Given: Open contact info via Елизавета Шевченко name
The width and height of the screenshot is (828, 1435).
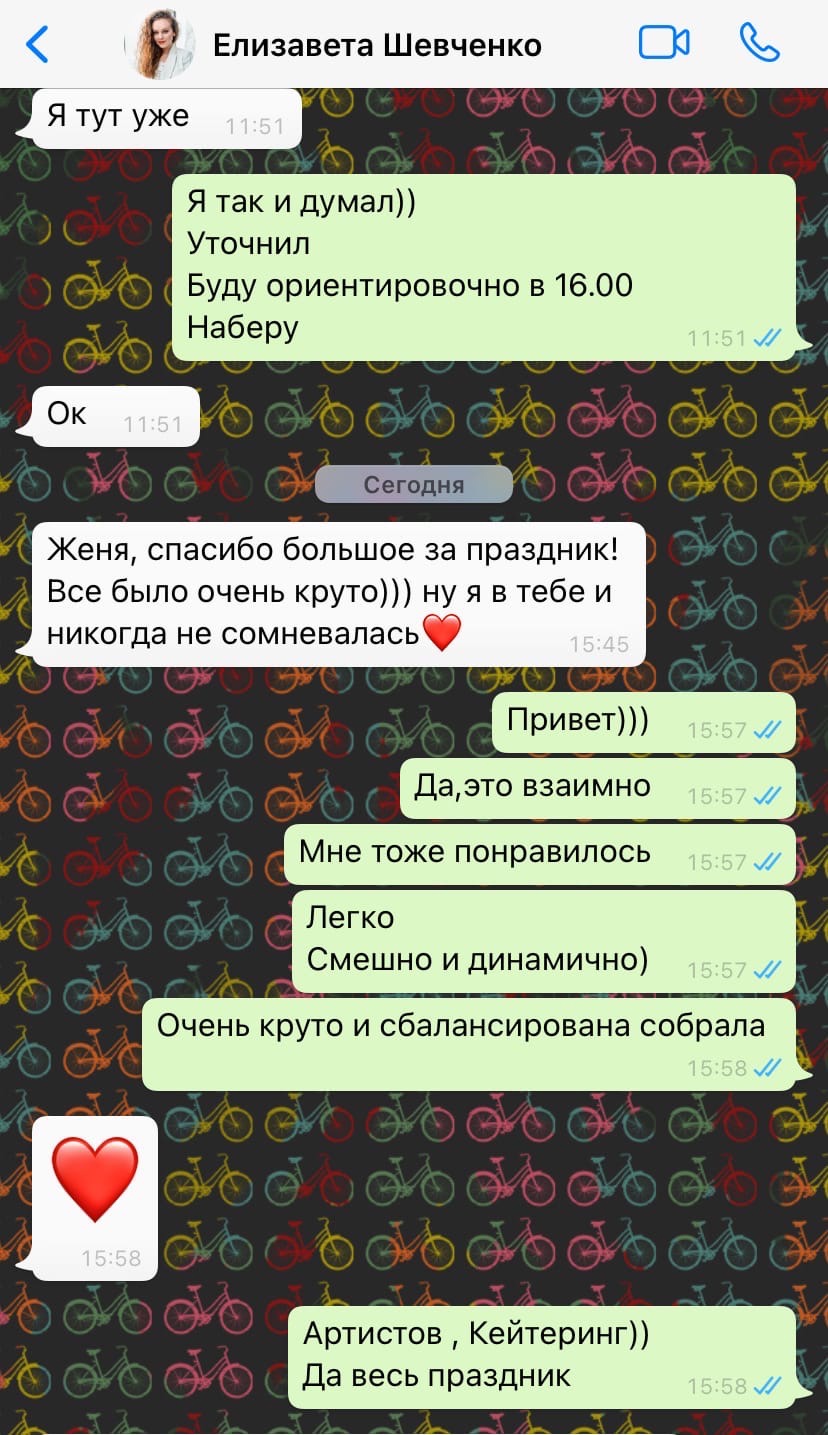Looking at the screenshot, I should (377, 45).
